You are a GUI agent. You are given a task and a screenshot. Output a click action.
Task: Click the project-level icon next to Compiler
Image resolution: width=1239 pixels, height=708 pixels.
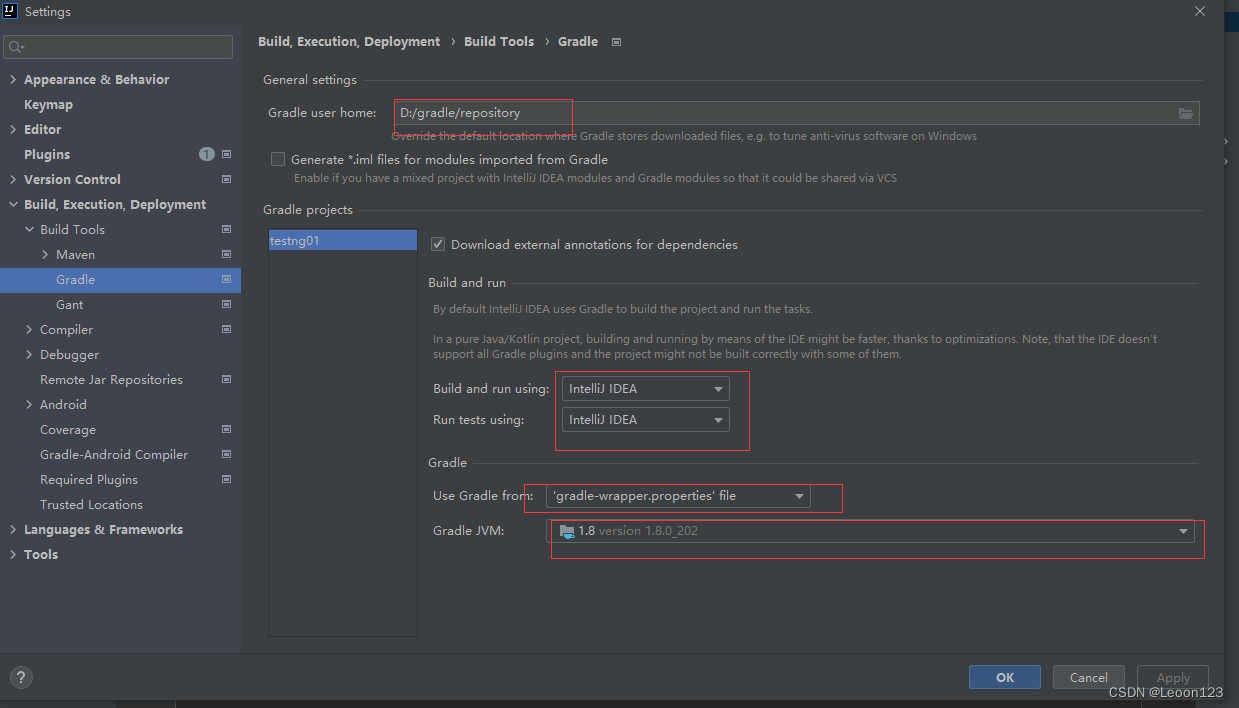[x=227, y=329]
